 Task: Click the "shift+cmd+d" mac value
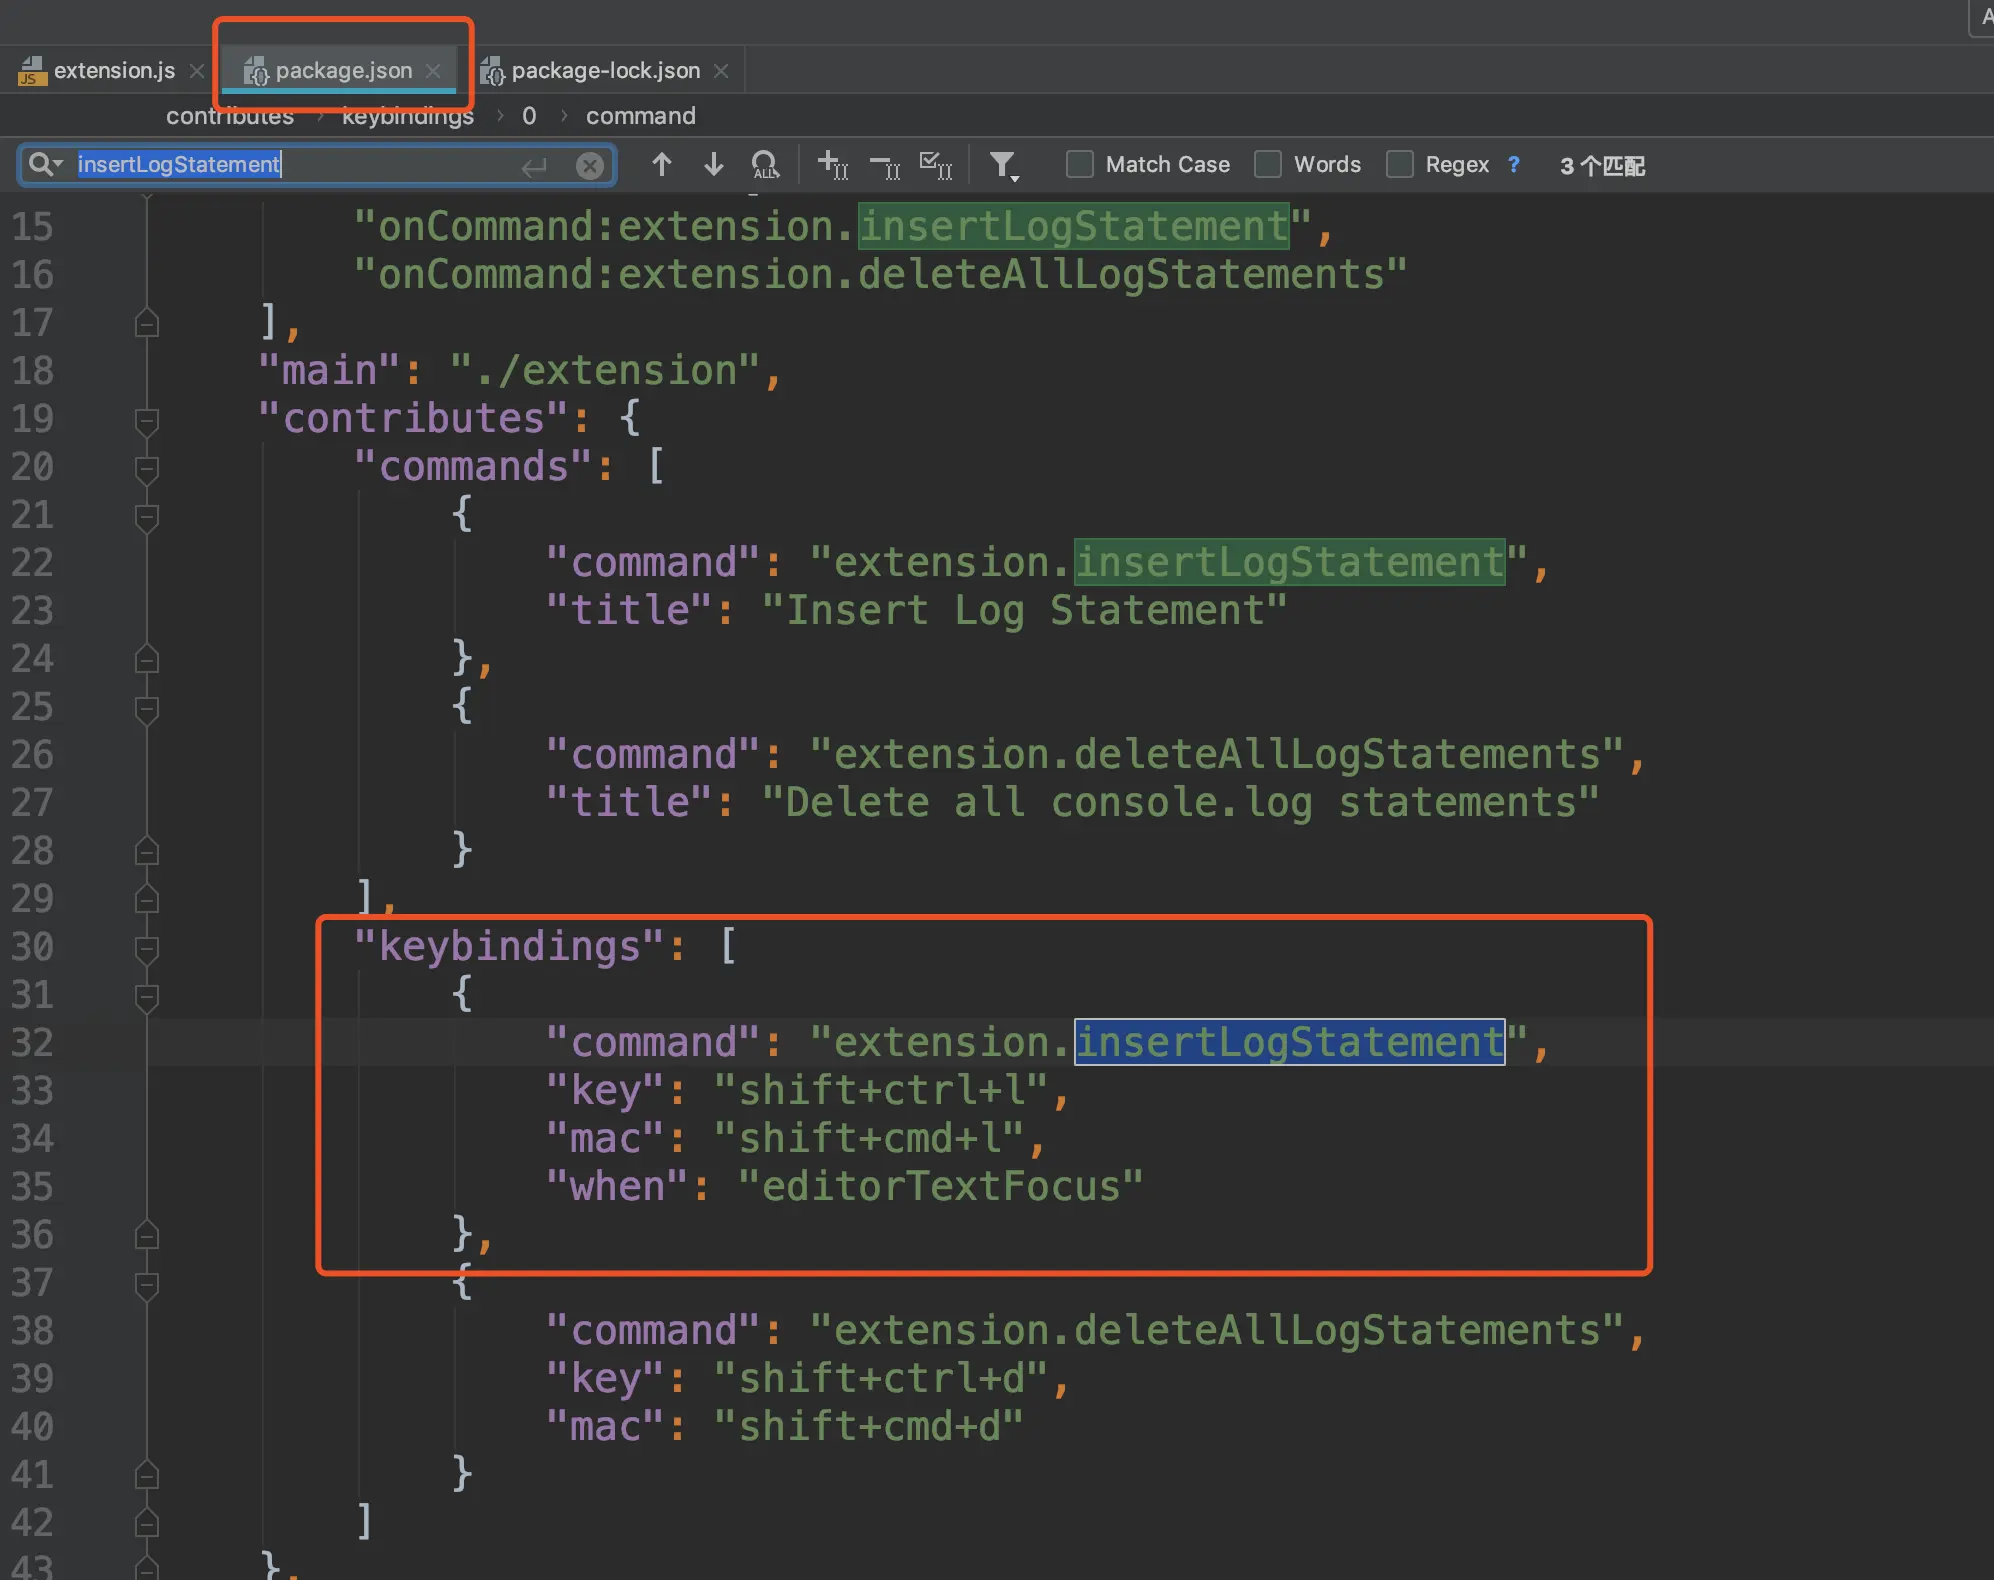[x=868, y=1426]
